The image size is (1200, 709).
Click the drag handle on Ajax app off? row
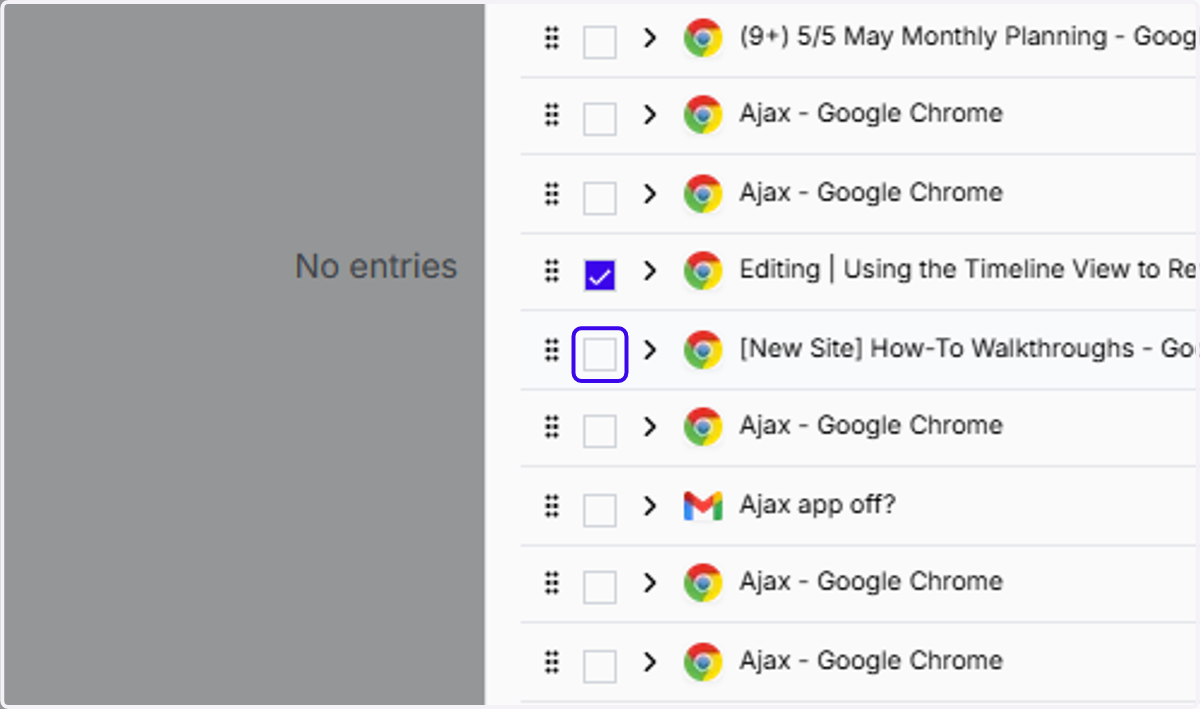tap(551, 506)
